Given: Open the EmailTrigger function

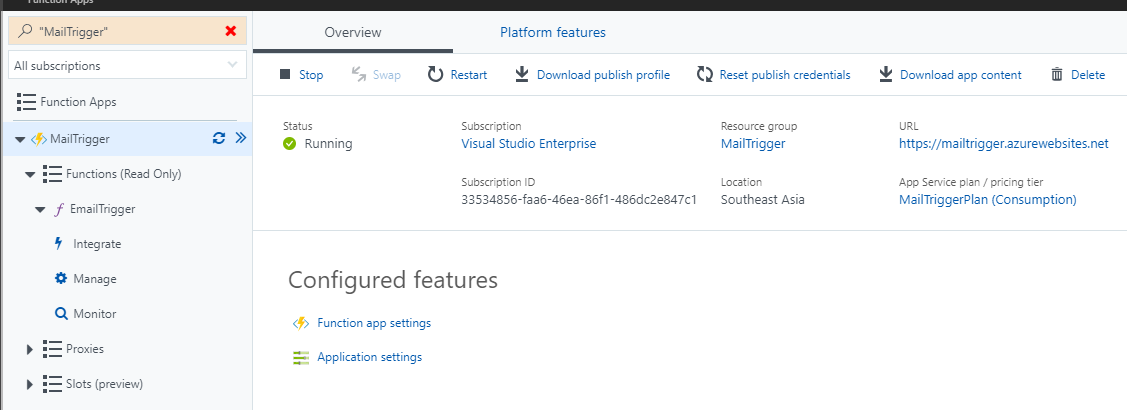Looking at the screenshot, I should coord(102,209).
